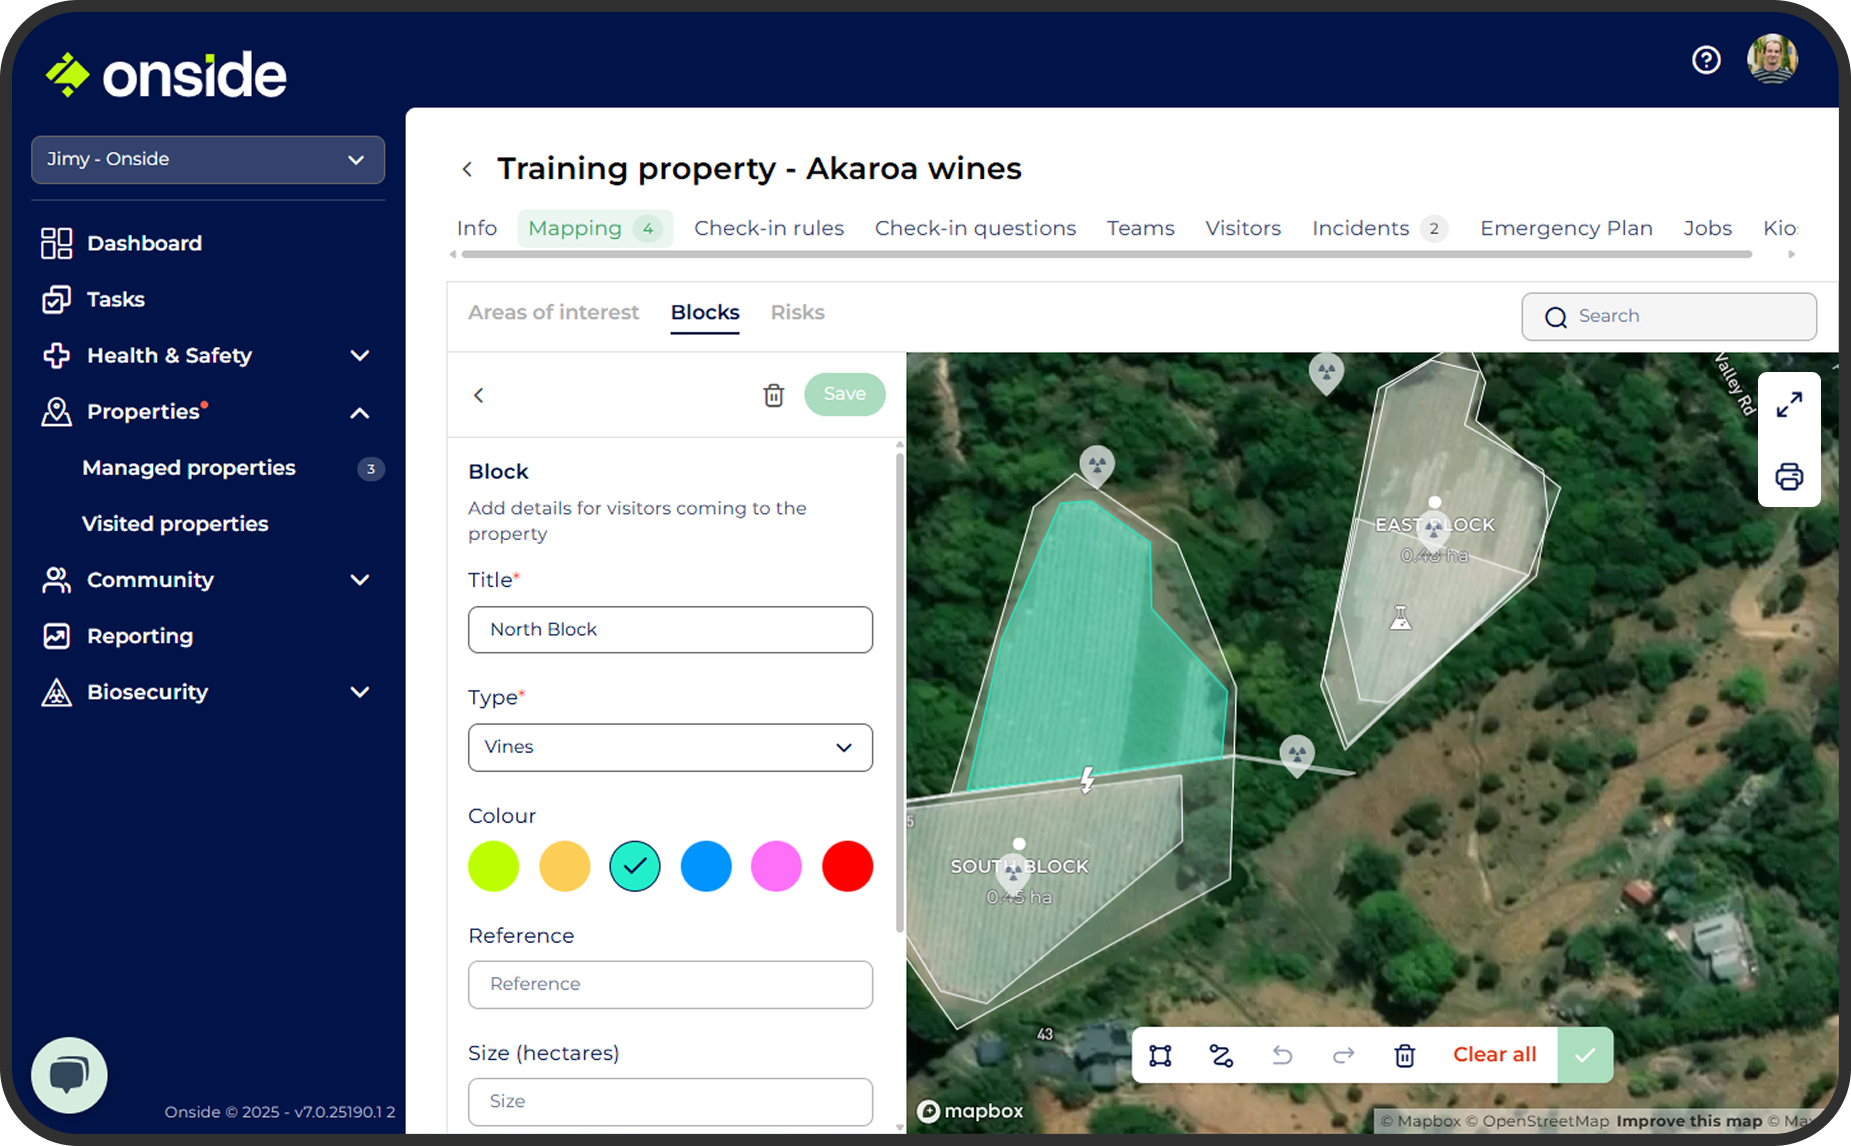Viewport: 1851px width, 1146px height.
Task: Select the red colour swatch
Action: pyautogui.click(x=847, y=866)
